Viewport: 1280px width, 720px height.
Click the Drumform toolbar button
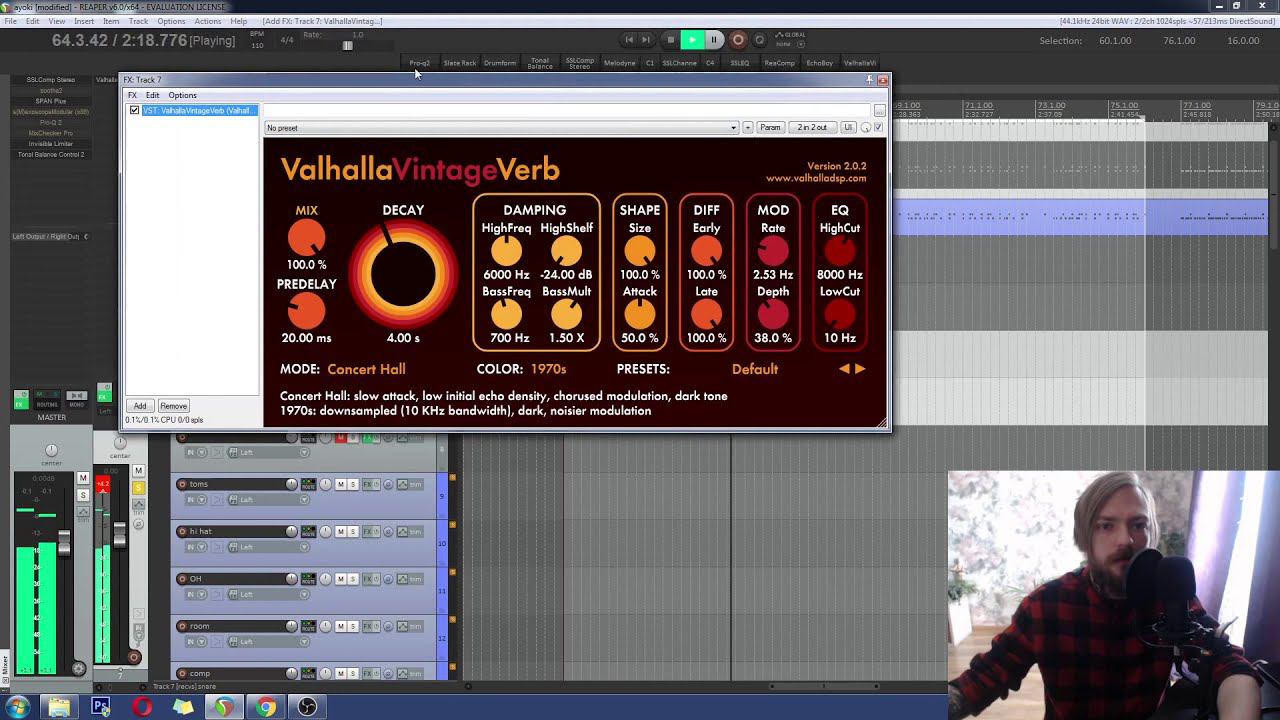pyautogui.click(x=500, y=63)
